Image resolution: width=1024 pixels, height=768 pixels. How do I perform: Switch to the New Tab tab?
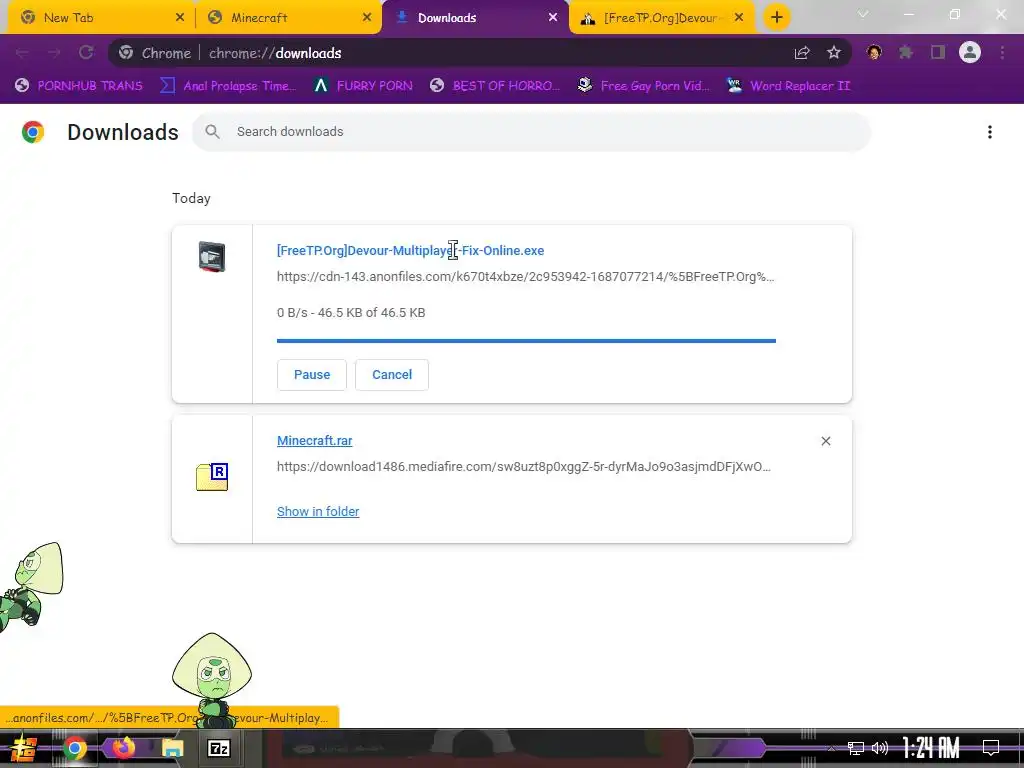tap(101, 18)
